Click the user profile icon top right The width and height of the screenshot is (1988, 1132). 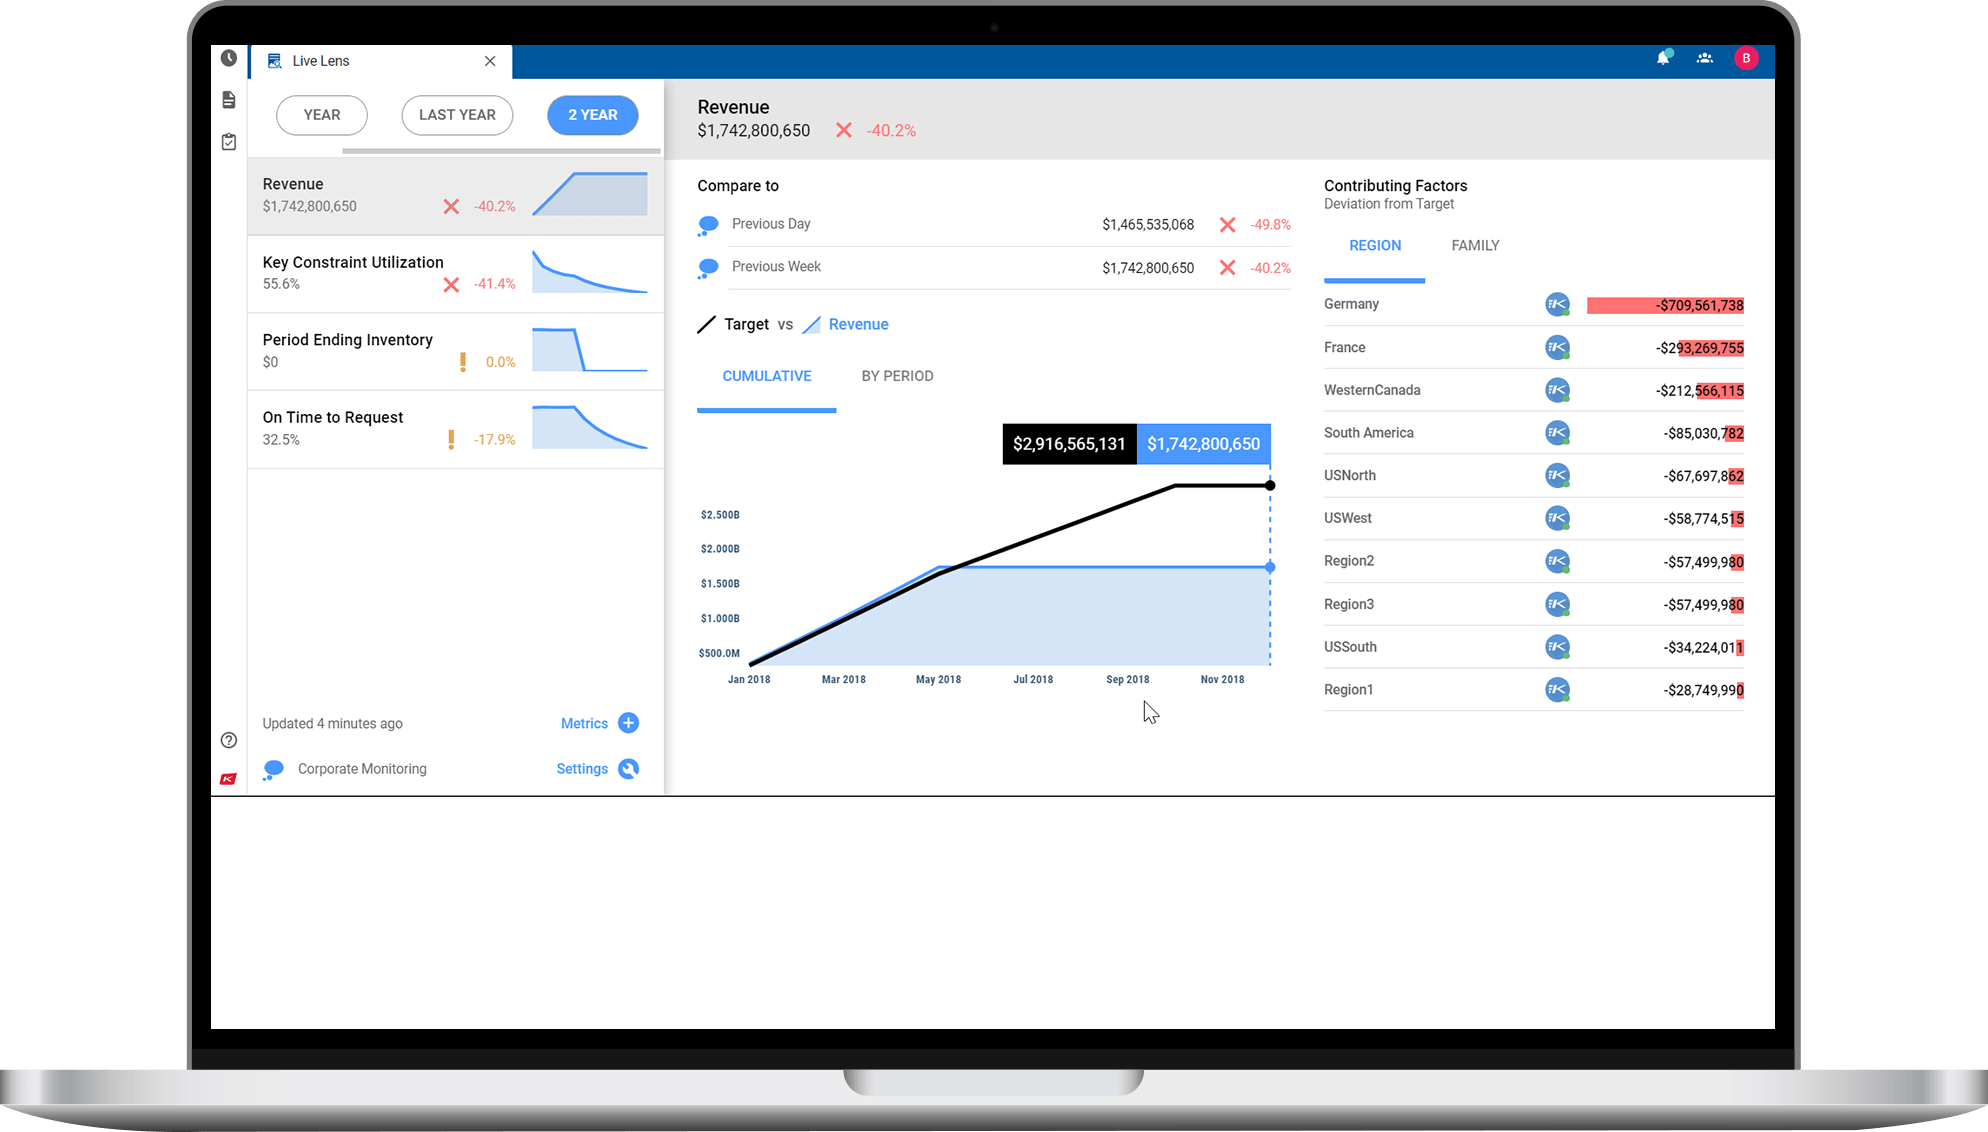1748,59
